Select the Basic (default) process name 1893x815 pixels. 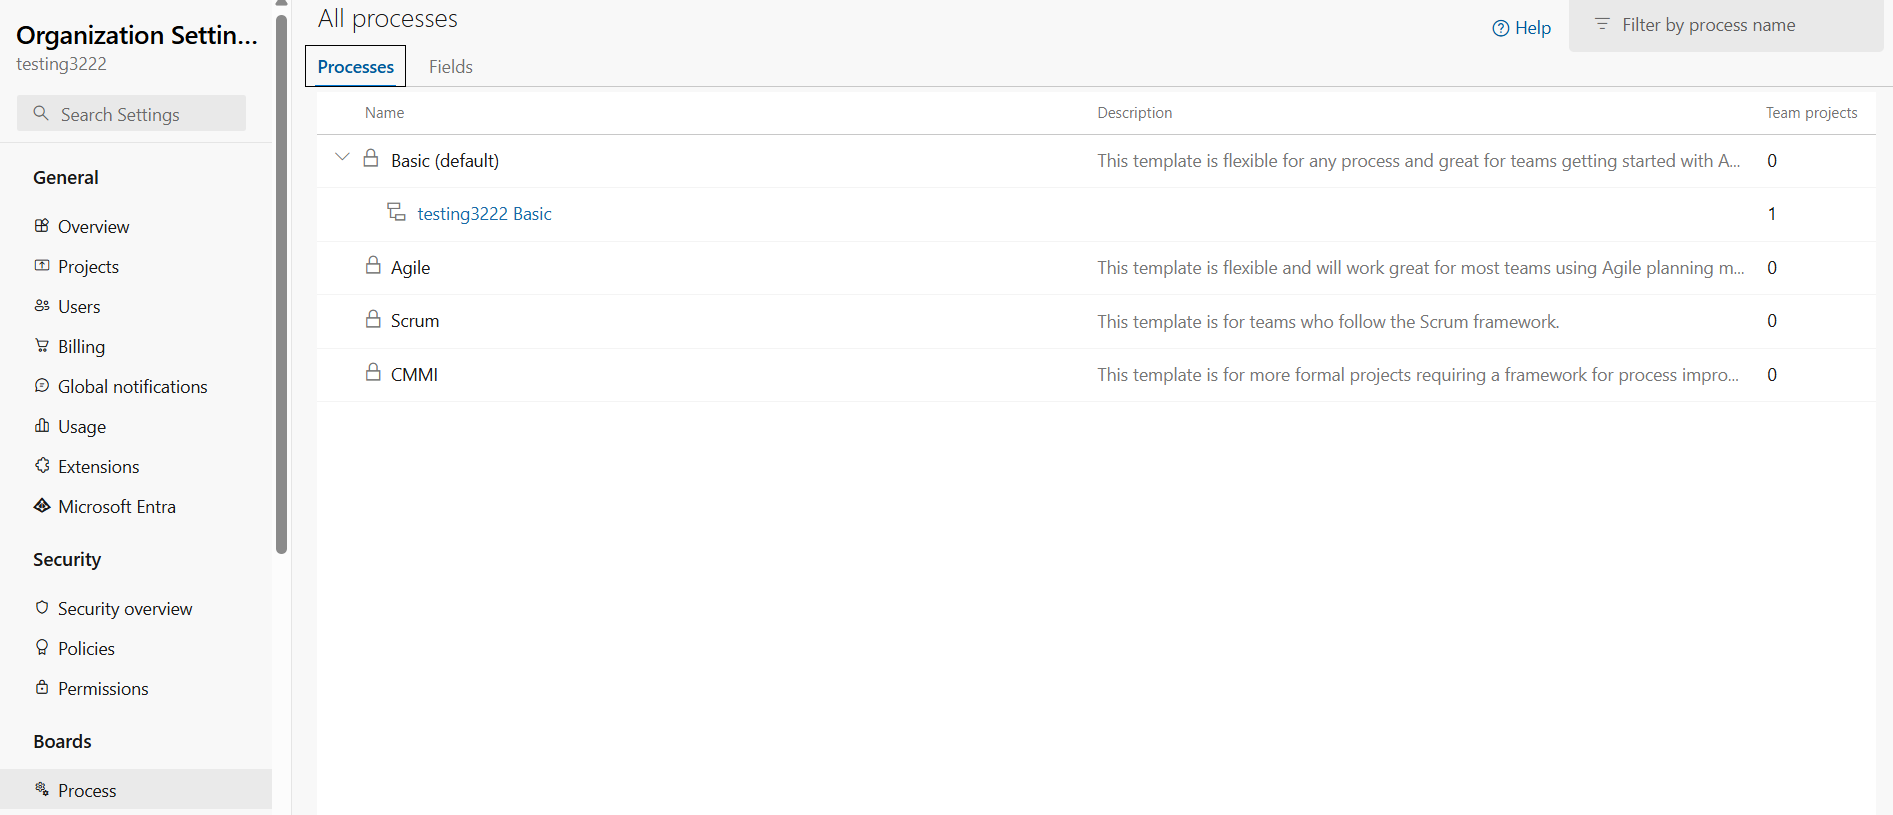[445, 161]
